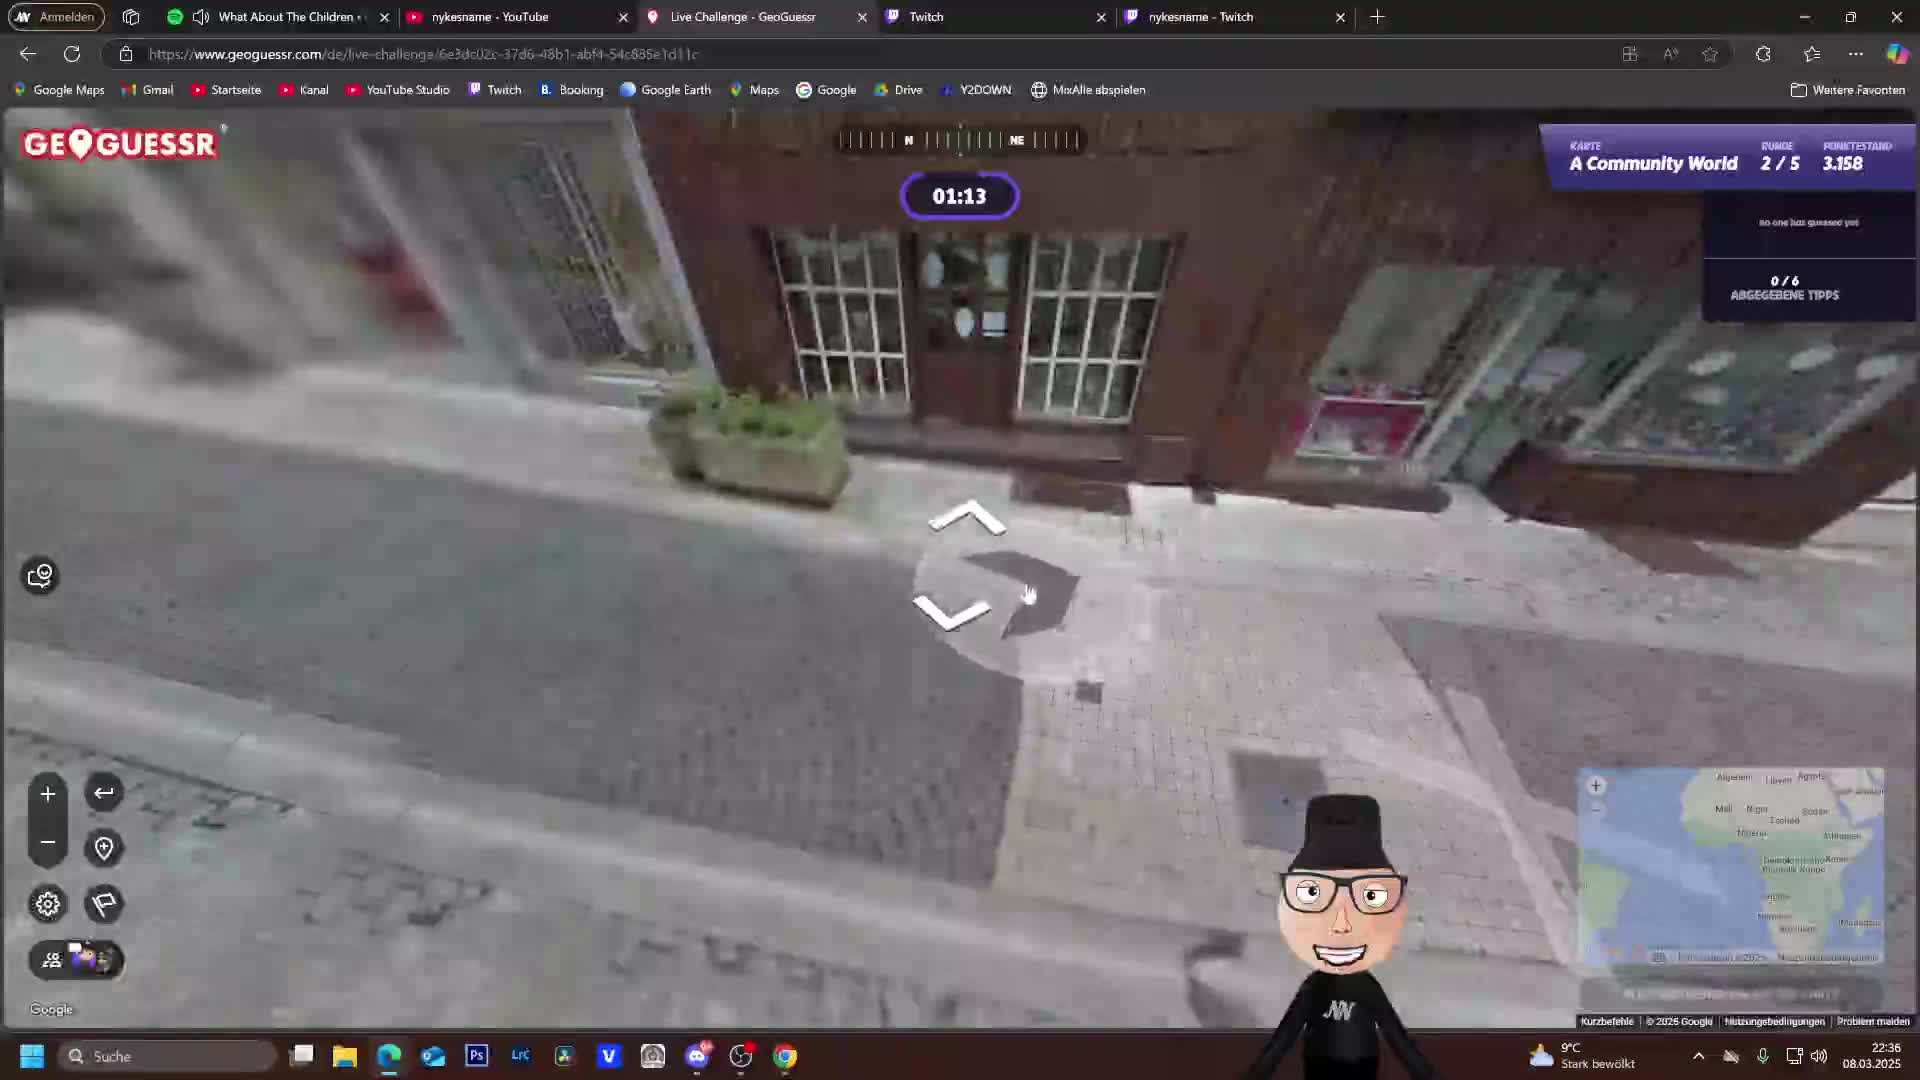Open the favorites list icon
The height and width of the screenshot is (1080, 1920).
1812,54
